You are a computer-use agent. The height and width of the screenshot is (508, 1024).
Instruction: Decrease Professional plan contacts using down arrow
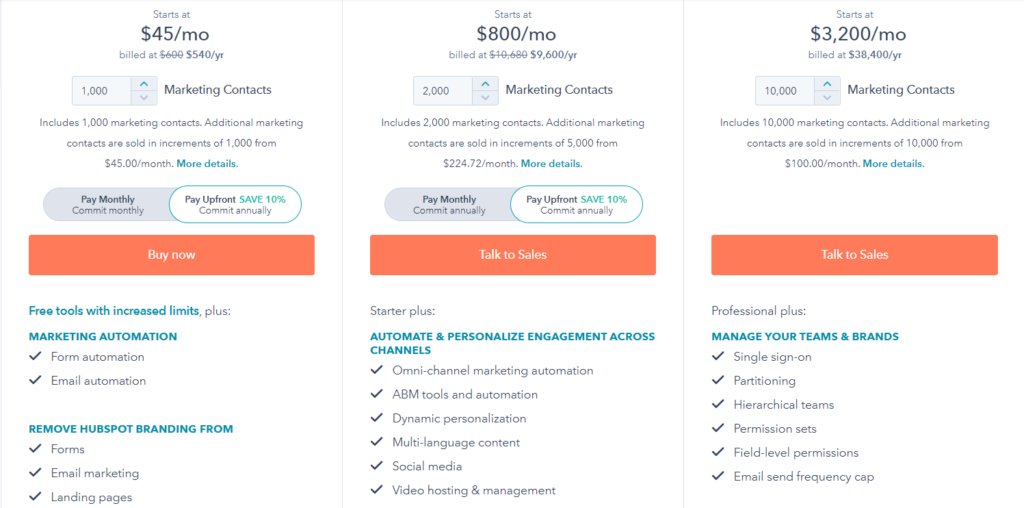point(485,98)
